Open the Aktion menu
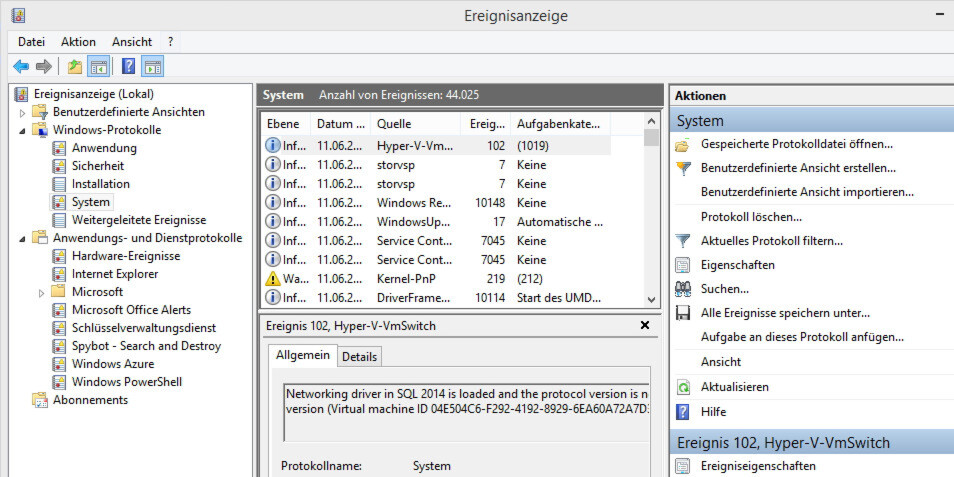This screenshot has width=954, height=477. tap(78, 42)
